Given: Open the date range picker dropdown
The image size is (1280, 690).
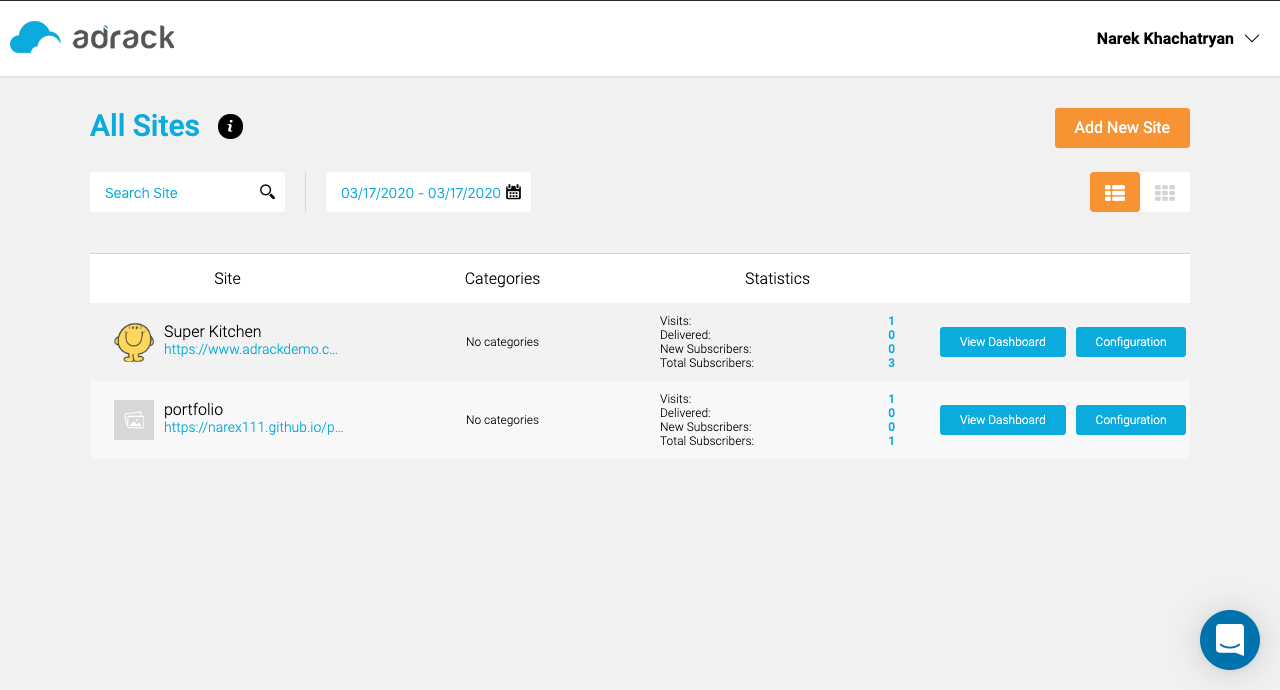Looking at the screenshot, I should point(420,192).
